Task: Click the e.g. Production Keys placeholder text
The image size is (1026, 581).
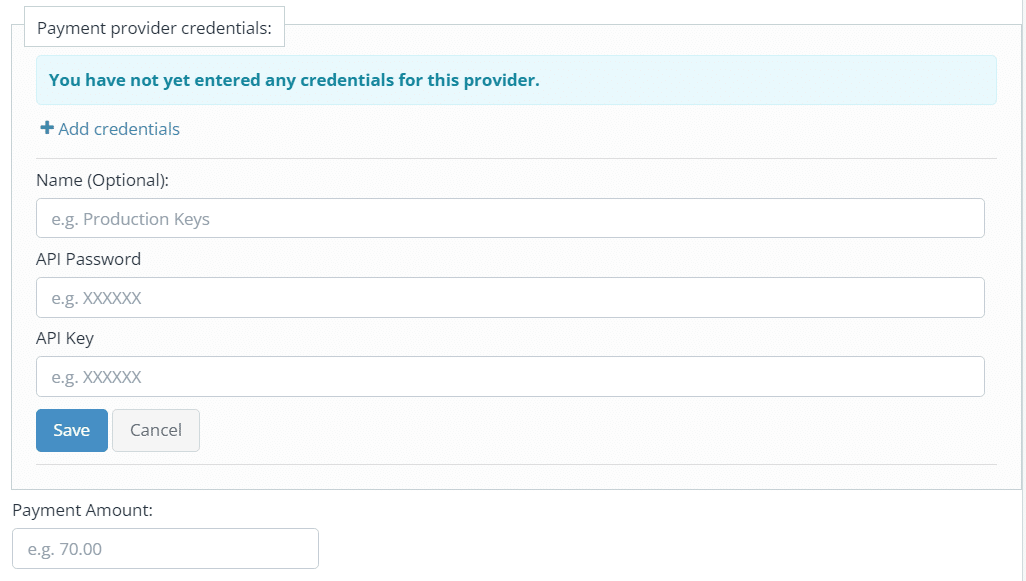Action: point(130,219)
